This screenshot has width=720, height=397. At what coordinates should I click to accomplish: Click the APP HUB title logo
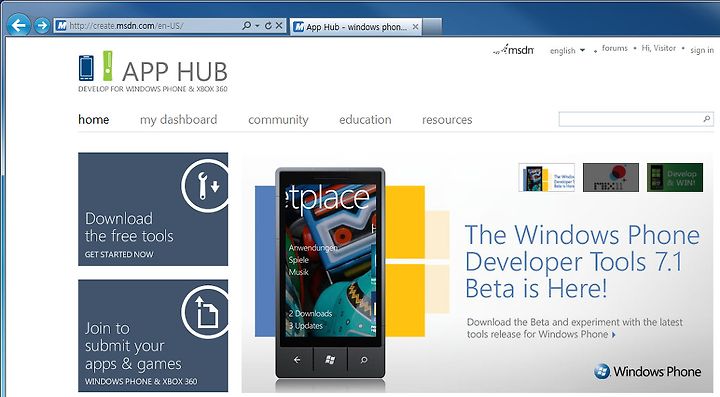[x=175, y=71]
